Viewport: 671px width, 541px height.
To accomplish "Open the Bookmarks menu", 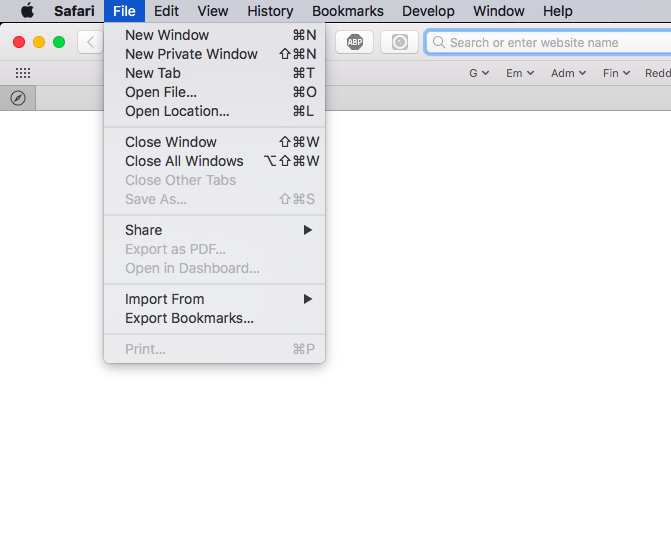I will [347, 11].
